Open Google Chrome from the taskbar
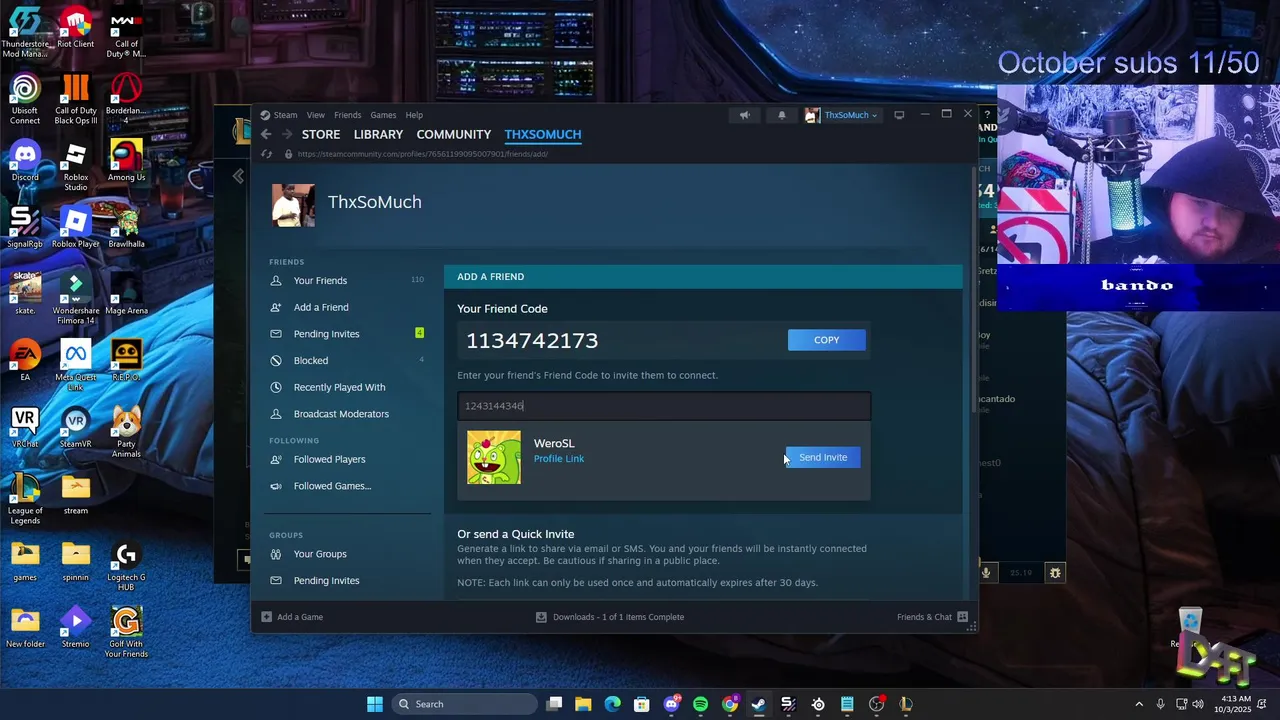 point(730,704)
